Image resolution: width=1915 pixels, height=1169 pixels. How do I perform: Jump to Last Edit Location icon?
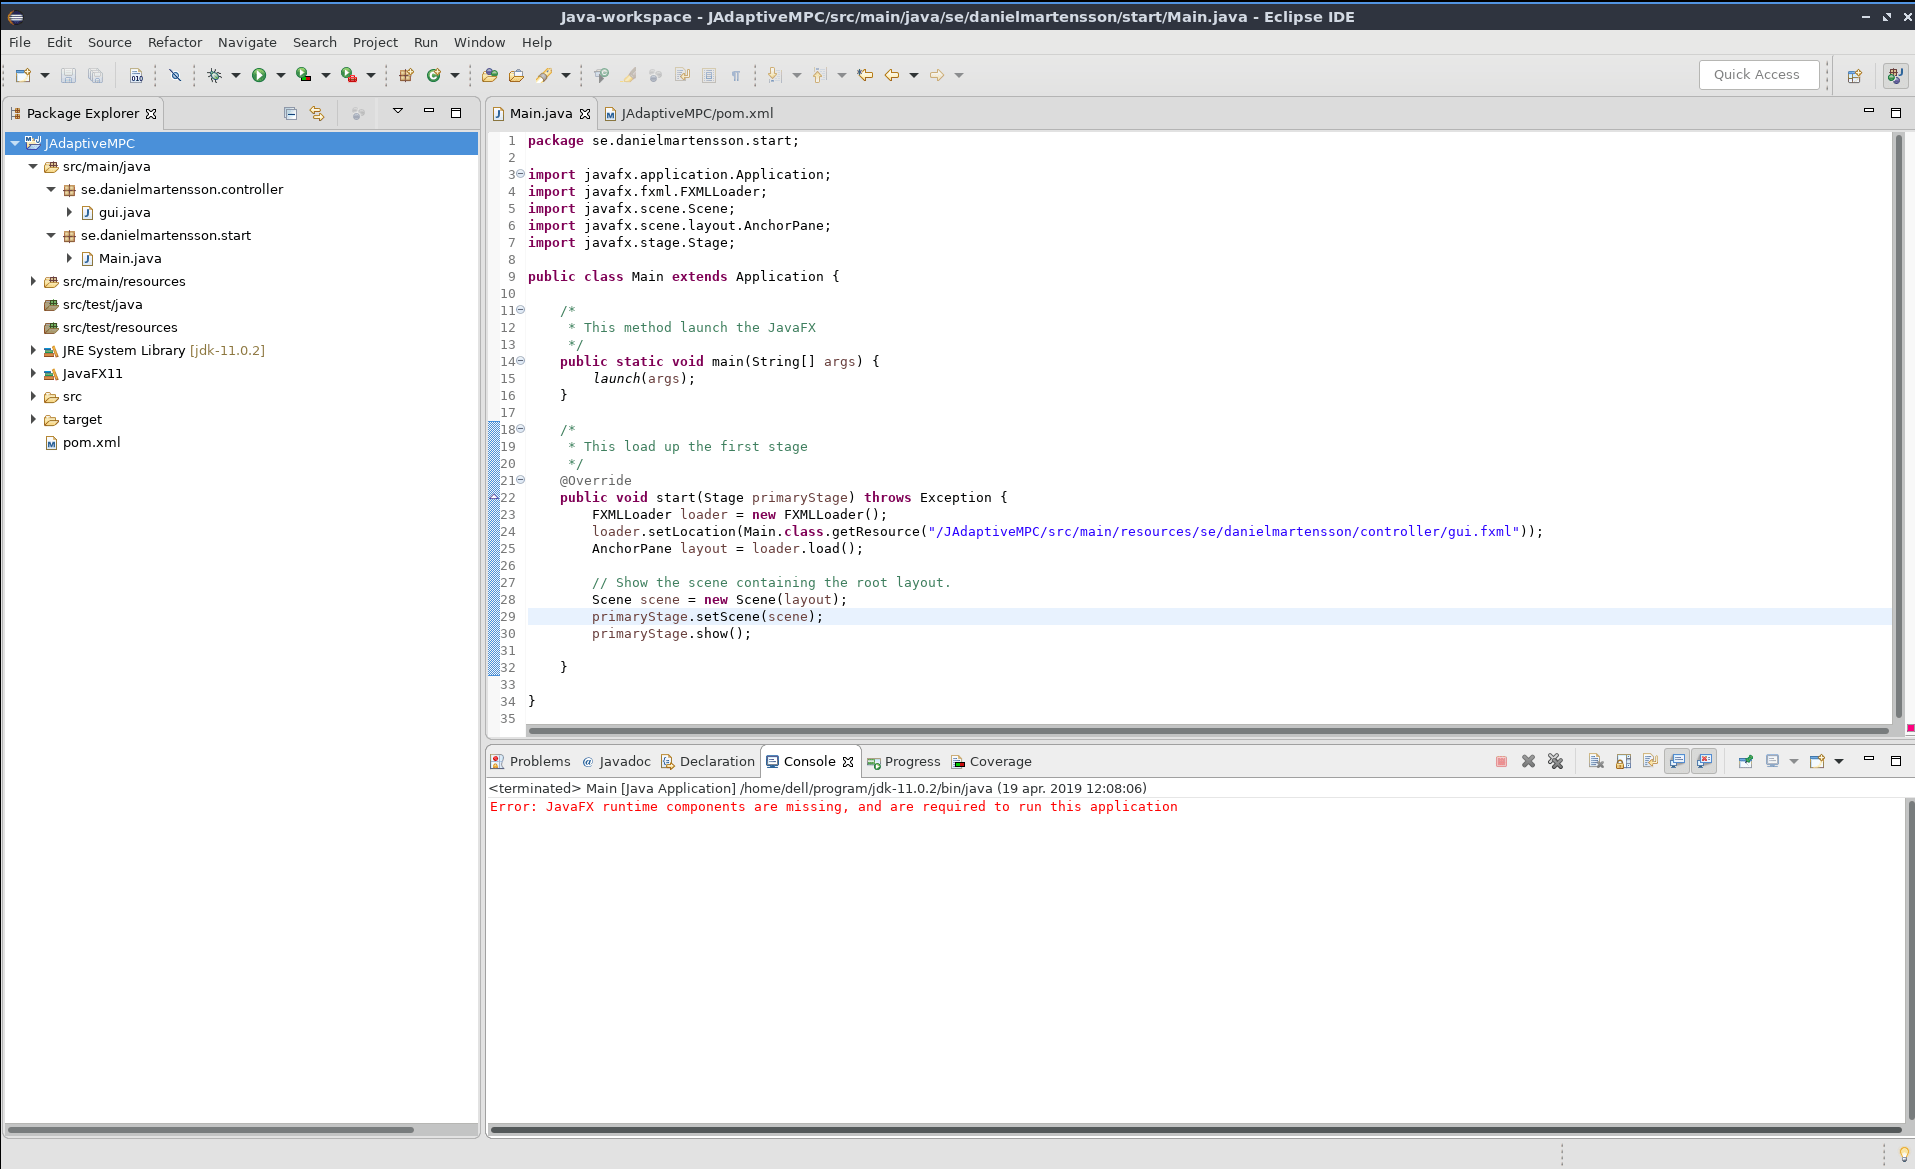[x=865, y=75]
